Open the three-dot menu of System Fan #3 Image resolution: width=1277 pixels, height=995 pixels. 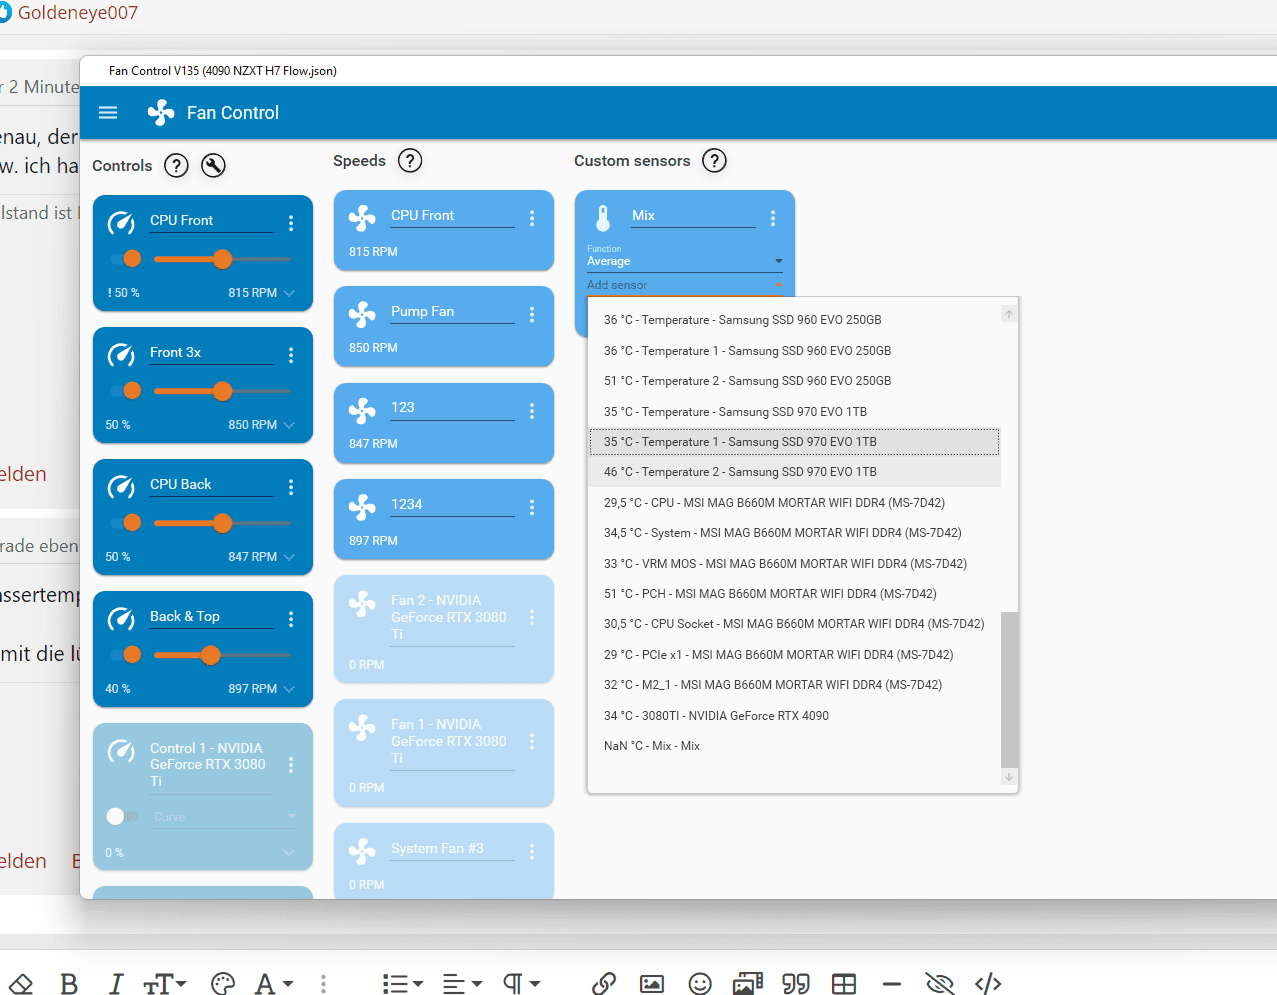point(532,851)
